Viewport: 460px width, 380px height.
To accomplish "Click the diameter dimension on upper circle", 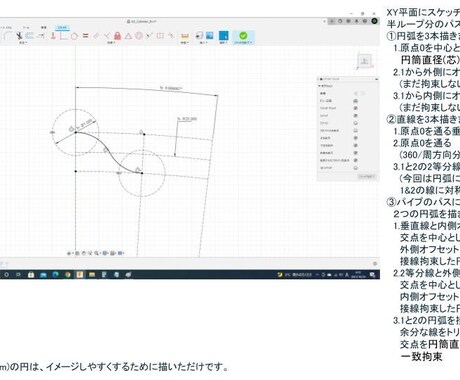I will (83, 124).
